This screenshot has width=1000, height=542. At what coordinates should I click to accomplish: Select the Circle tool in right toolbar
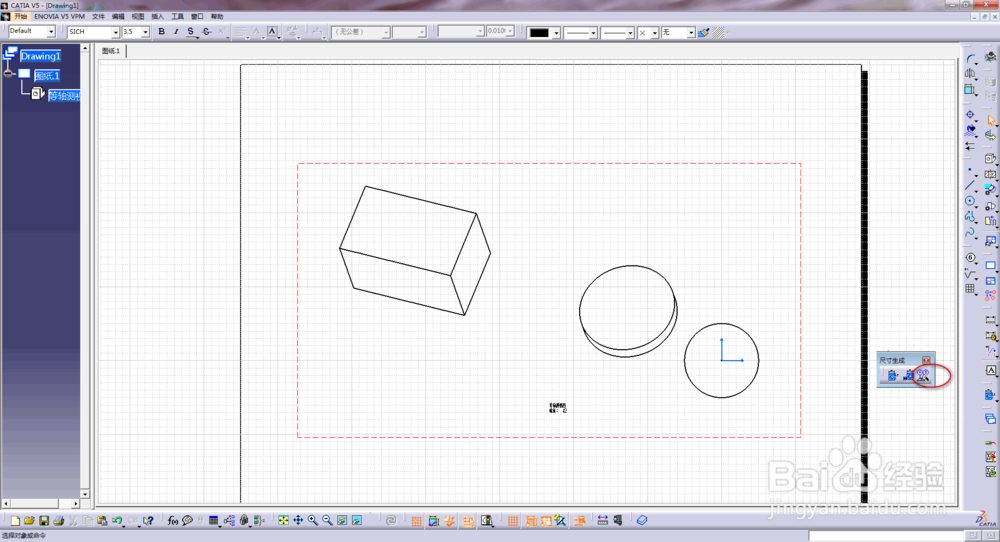point(970,201)
